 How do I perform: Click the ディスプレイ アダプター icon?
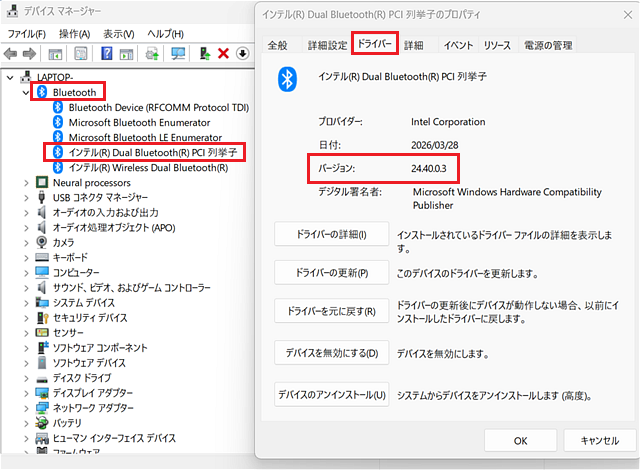tap(42, 393)
